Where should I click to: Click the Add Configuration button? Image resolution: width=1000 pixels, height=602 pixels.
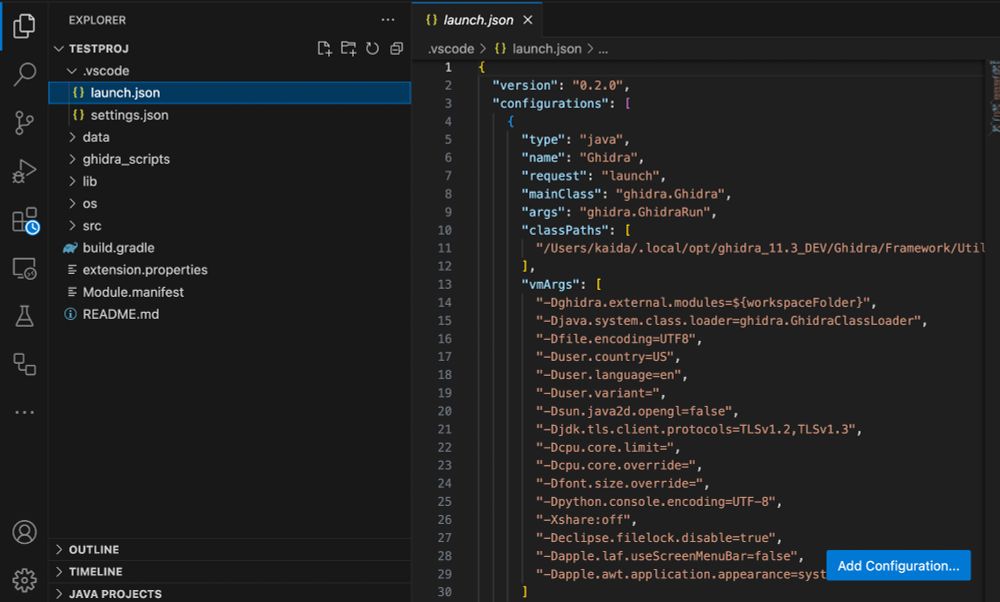pyautogui.click(x=898, y=566)
